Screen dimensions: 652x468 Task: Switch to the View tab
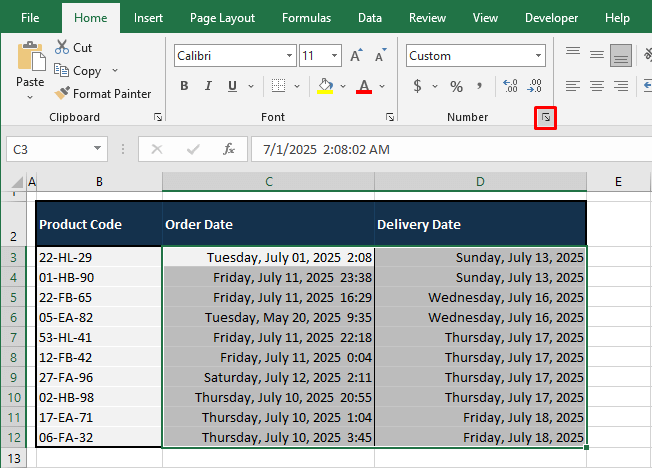(x=485, y=18)
